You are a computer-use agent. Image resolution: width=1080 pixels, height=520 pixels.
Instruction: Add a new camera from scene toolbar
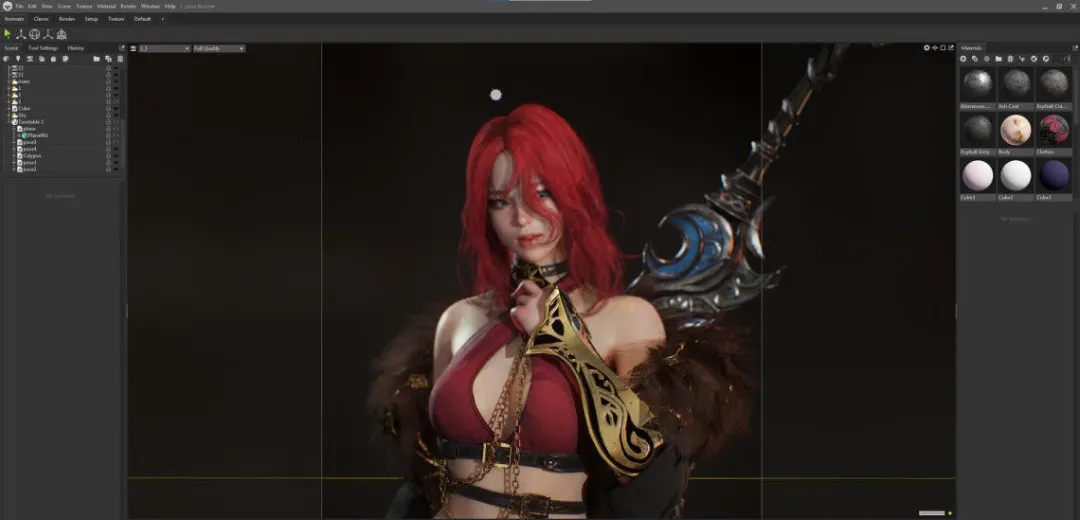click(x=30, y=59)
